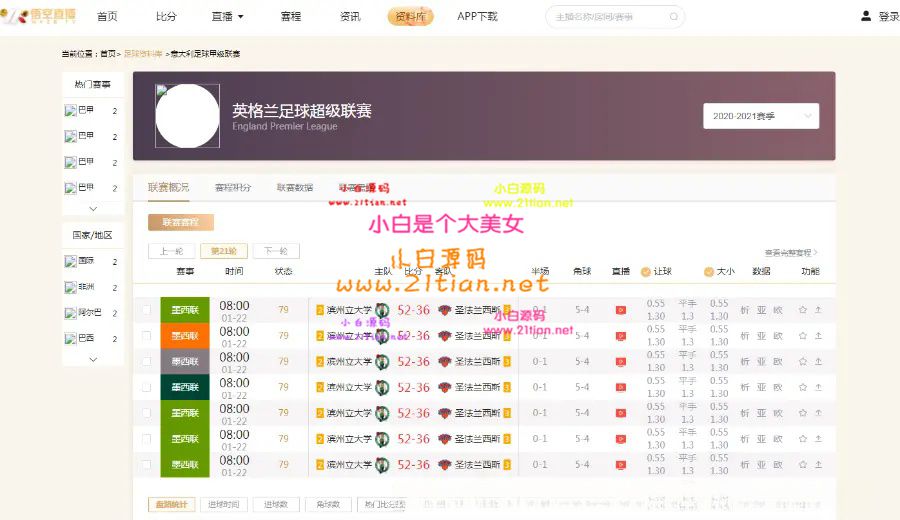Screen dimensions: 900x520
Task: Favorite the dark-green-tag match with the star
Action: 802,387
